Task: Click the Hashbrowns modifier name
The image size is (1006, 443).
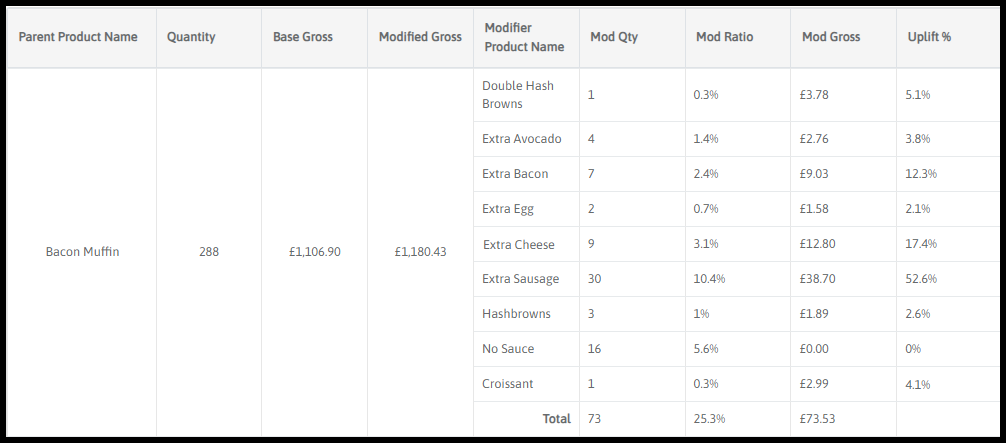Action: click(516, 314)
